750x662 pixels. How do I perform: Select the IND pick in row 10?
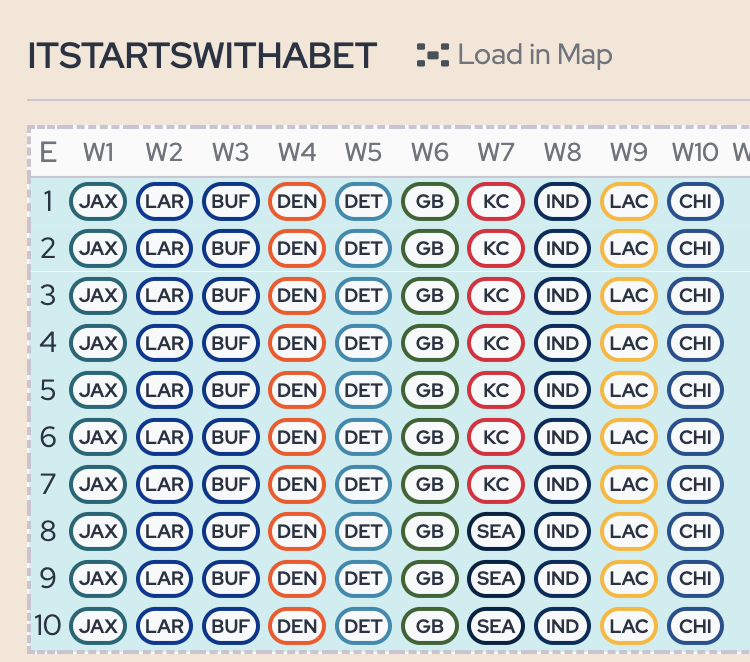(x=562, y=626)
